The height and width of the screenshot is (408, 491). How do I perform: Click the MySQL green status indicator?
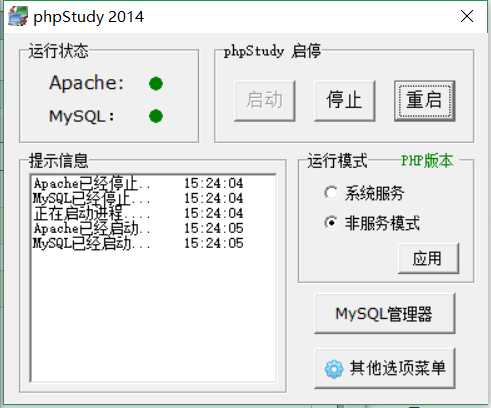click(x=156, y=116)
